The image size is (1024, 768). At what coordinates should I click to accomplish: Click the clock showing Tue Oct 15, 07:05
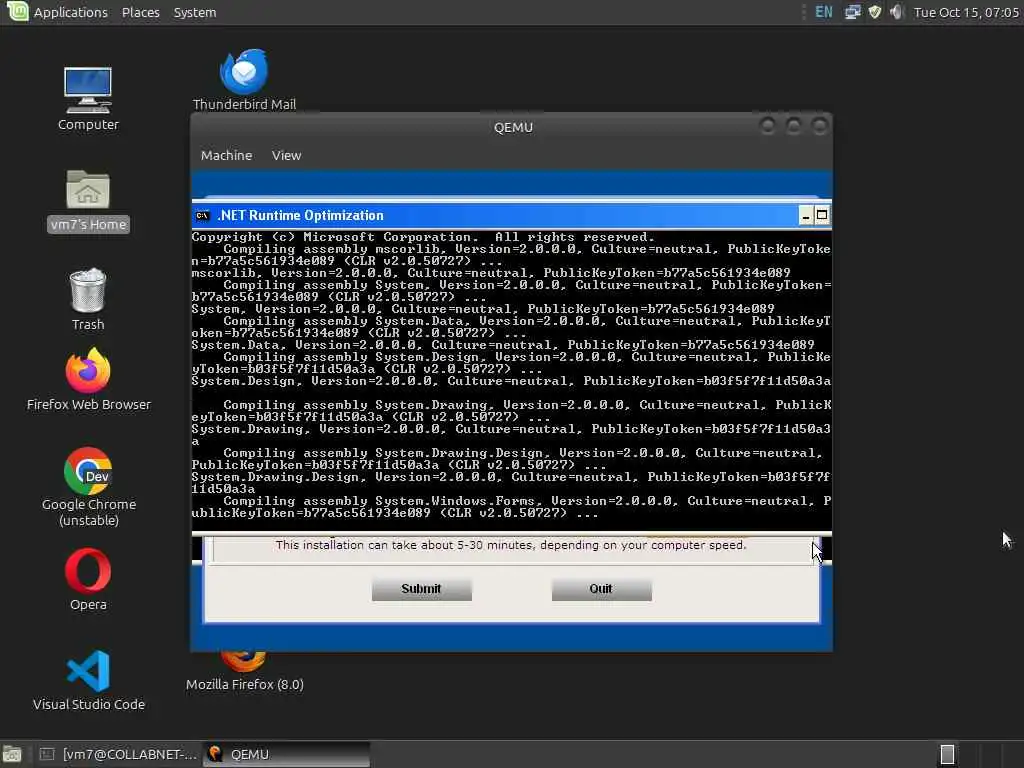966,12
